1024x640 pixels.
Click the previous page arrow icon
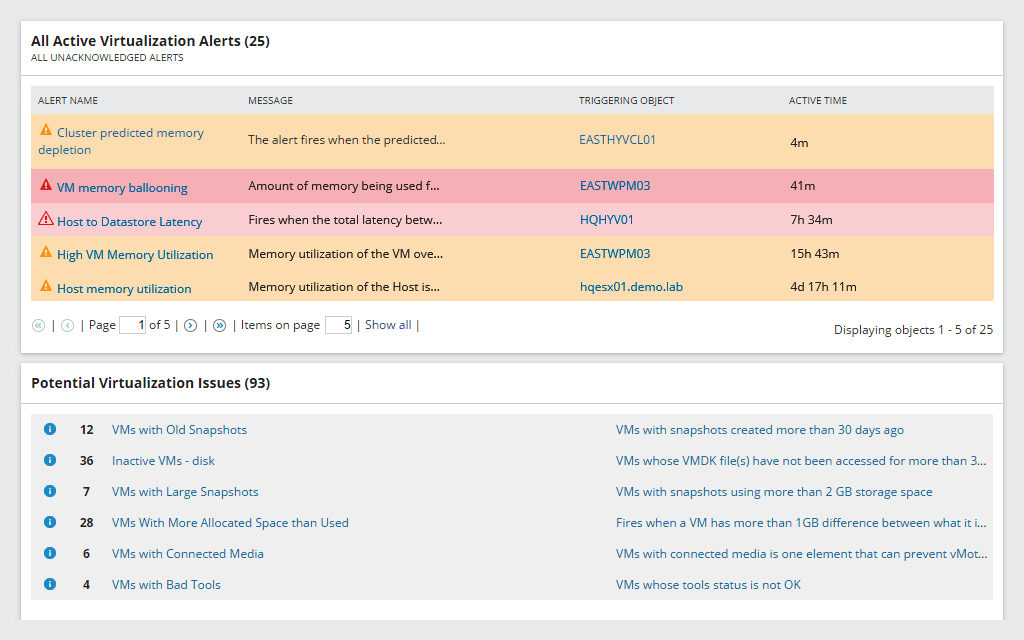(67, 324)
